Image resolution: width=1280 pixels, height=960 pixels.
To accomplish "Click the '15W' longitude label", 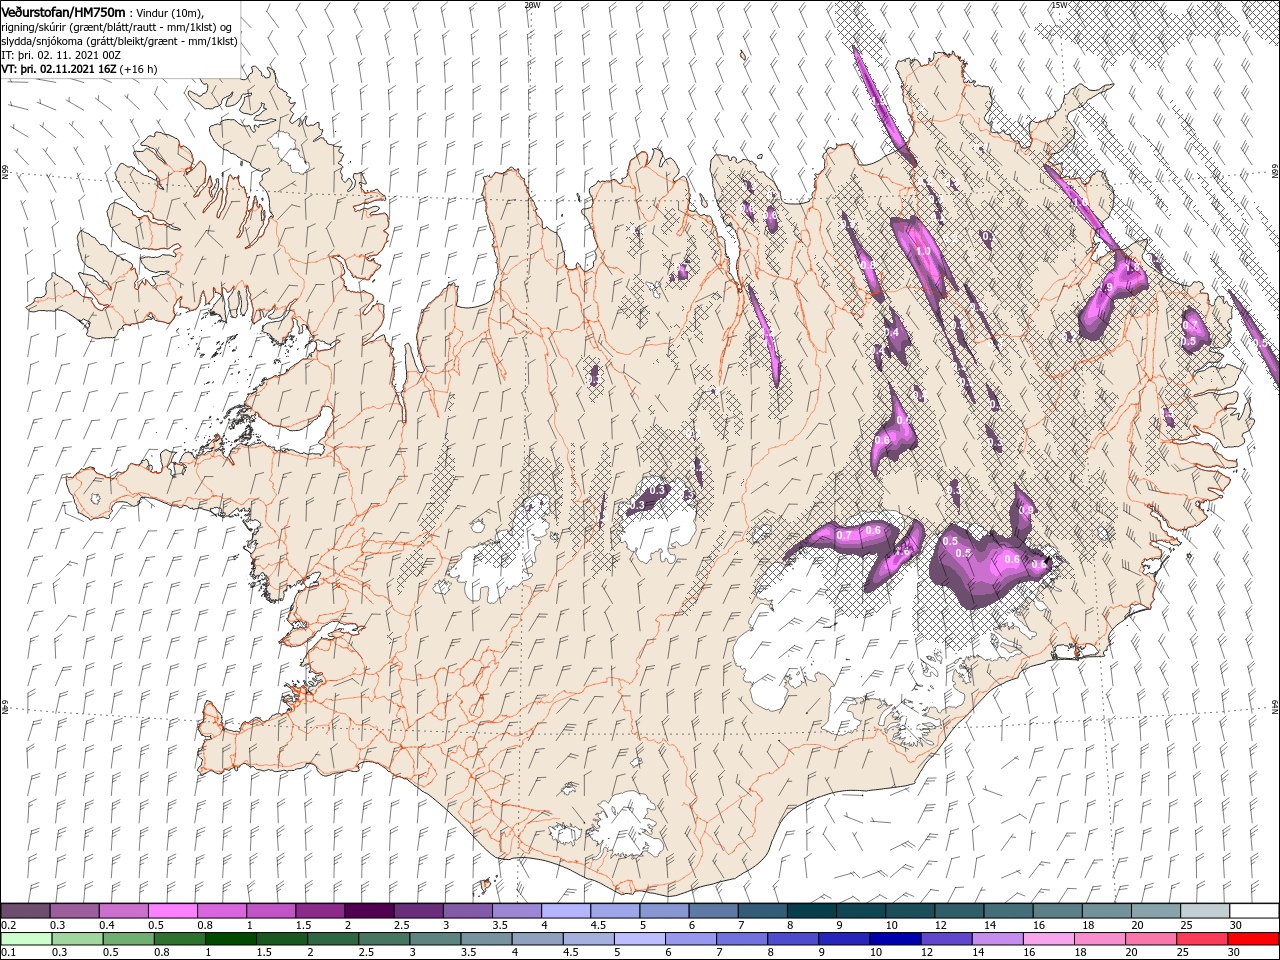I will point(1059,5).
